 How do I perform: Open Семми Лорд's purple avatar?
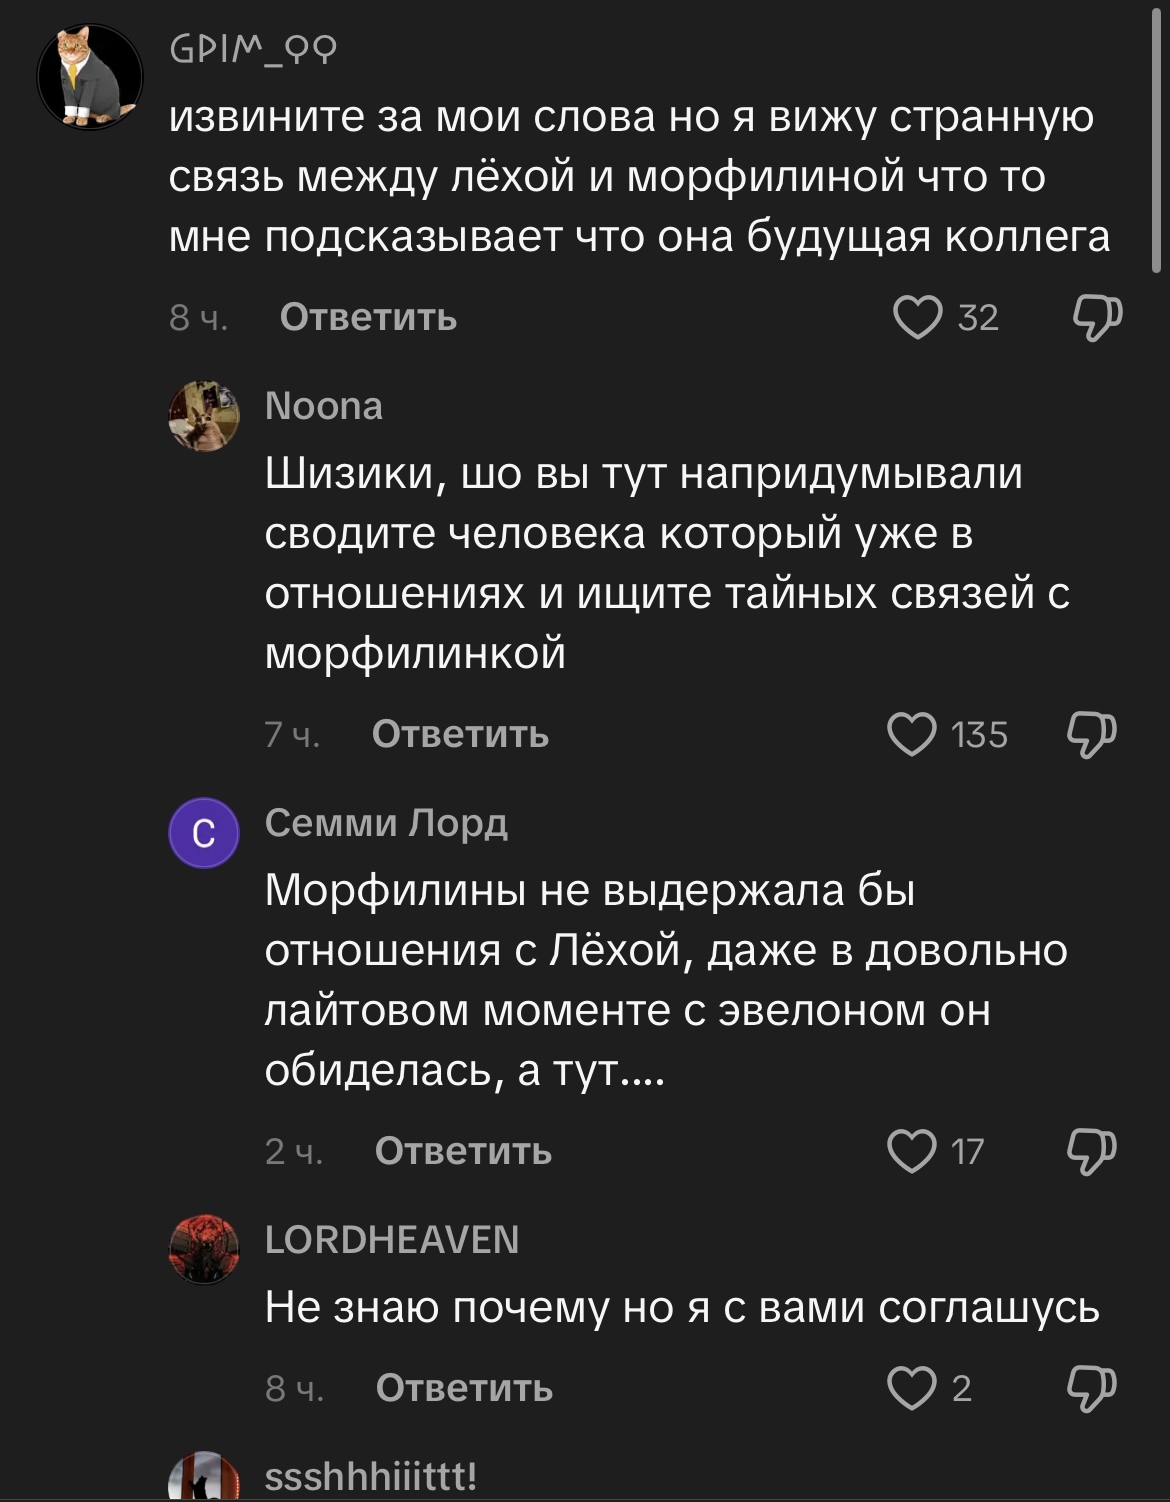tap(204, 832)
